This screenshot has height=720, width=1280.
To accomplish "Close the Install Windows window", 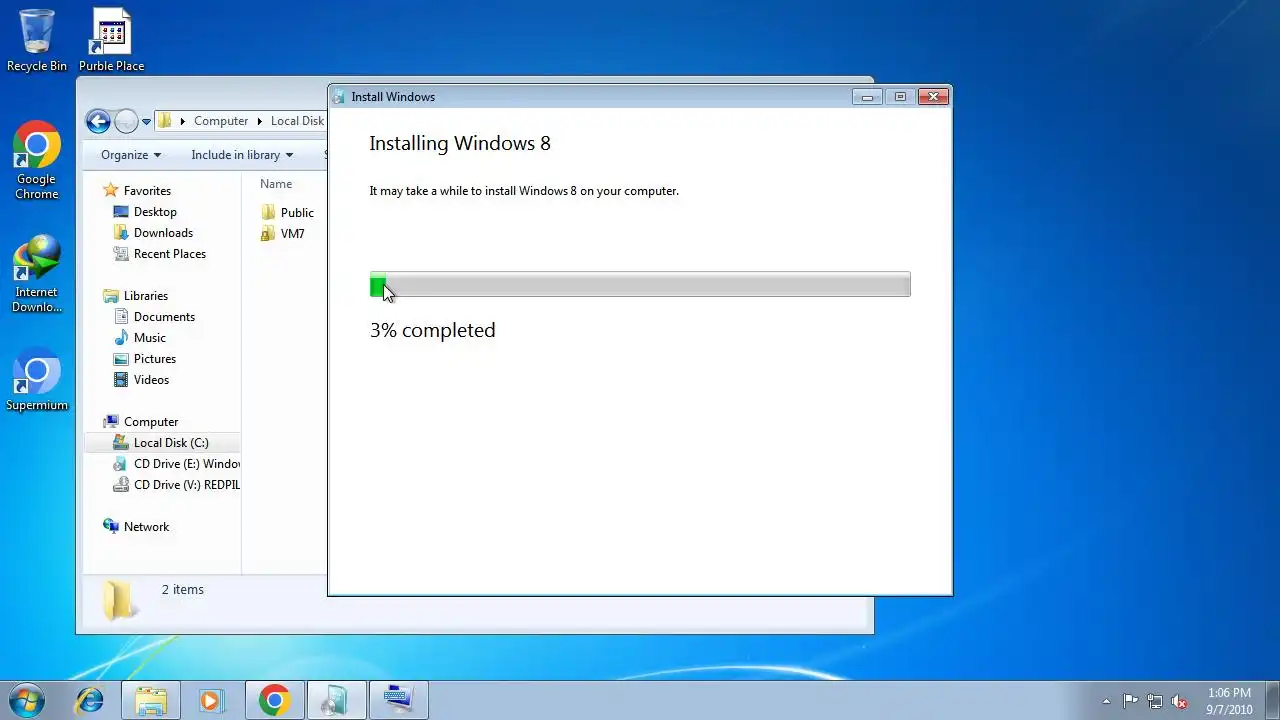I will [x=933, y=97].
